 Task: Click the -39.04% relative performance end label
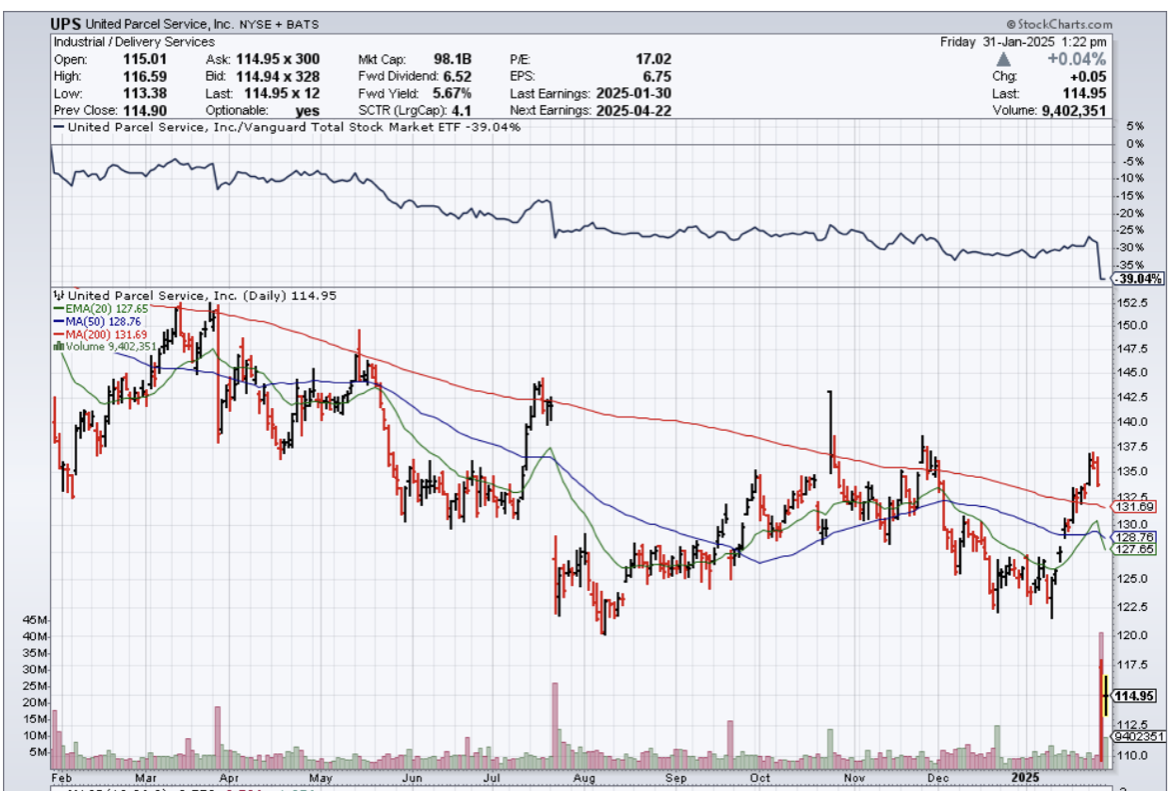click(1138, 279)
